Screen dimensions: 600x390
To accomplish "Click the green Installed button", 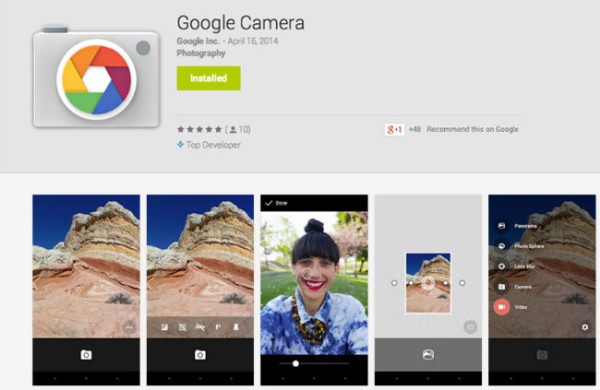I will click(209, 78).
